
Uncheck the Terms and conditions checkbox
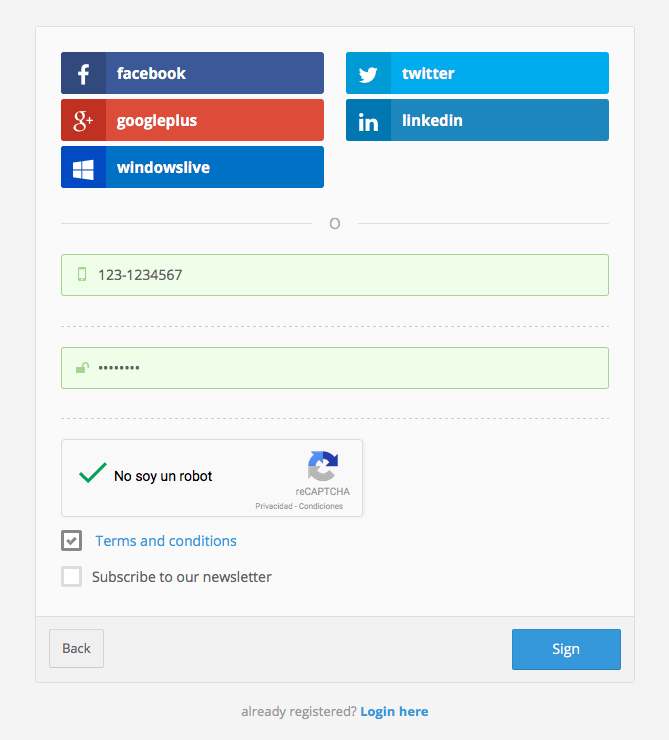click(71, 541)
